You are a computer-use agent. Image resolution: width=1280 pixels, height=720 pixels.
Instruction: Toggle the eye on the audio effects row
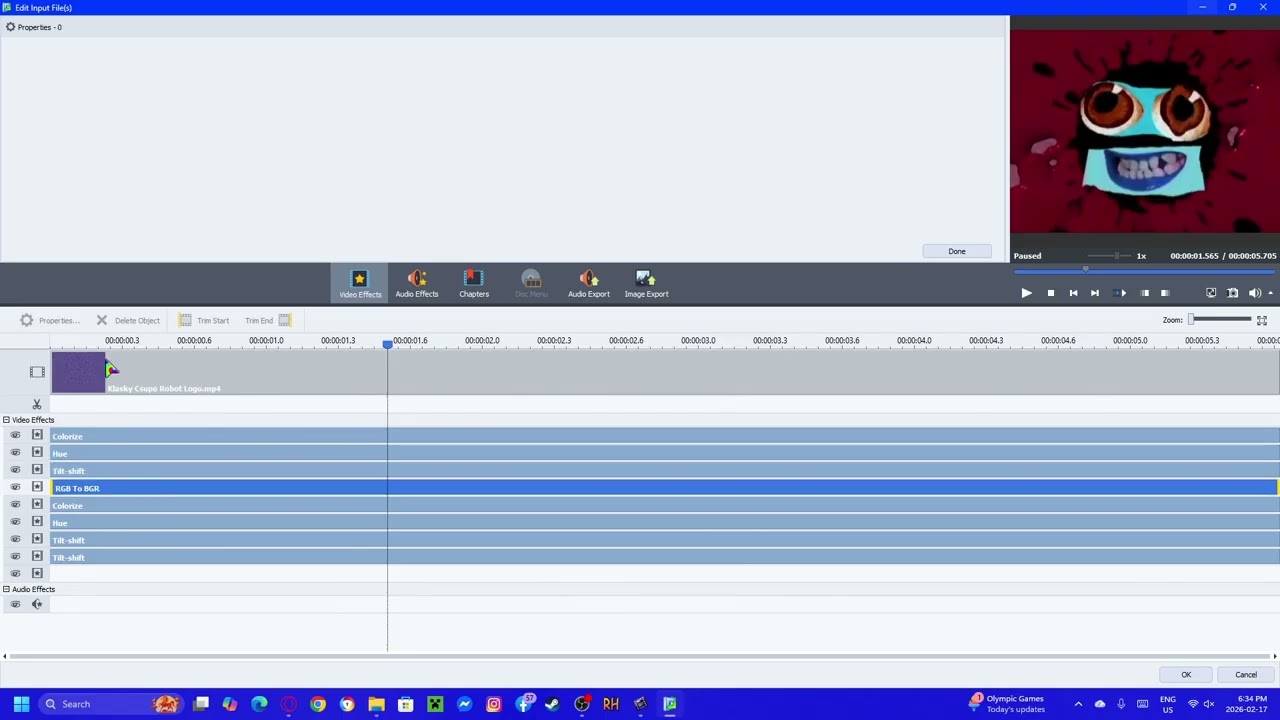pyautogui.click(x=15, y=604)
